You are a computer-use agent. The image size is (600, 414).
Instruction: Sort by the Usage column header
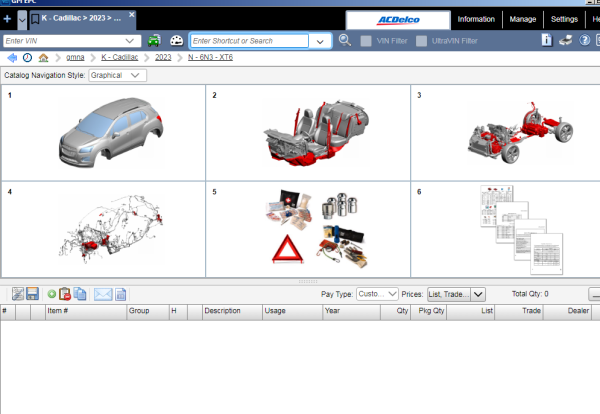(x=292, y=311)
